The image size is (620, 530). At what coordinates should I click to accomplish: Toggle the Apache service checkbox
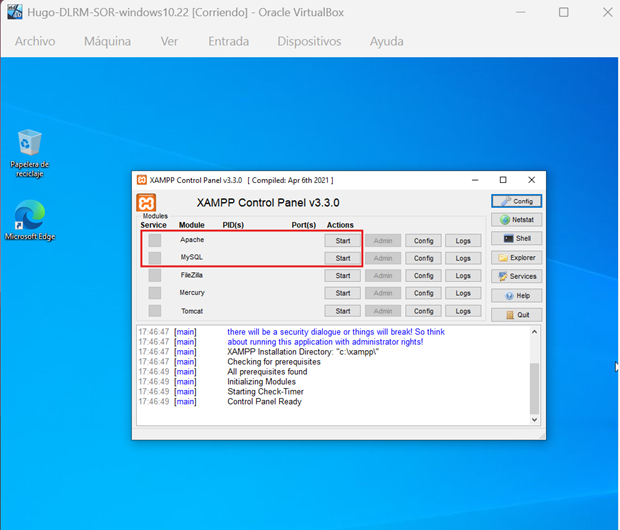click(155, 240)
